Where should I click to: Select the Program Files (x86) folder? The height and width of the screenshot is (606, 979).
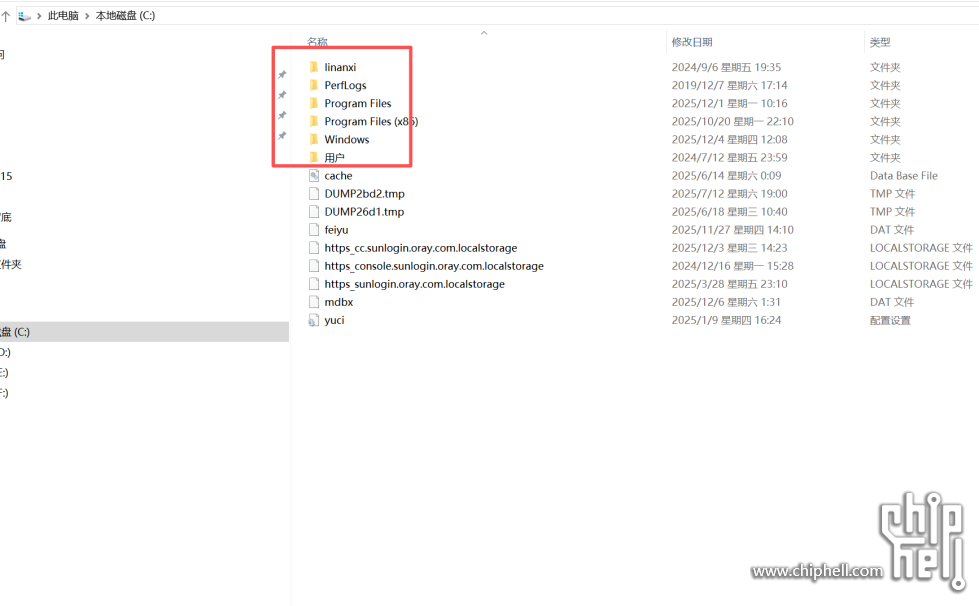click(x=370, y=122)
